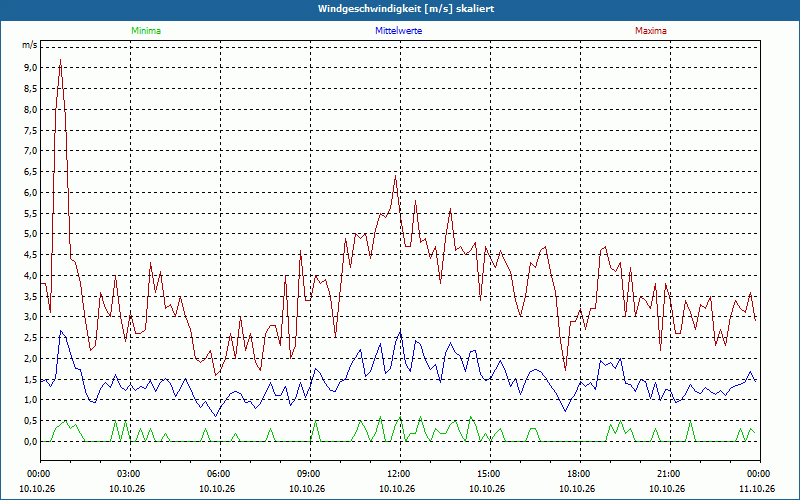This screenshot has width=800, height=500.
Task: Click the 7,0 y-axis value
Action: pyautogui.click(x=30, y=151)
